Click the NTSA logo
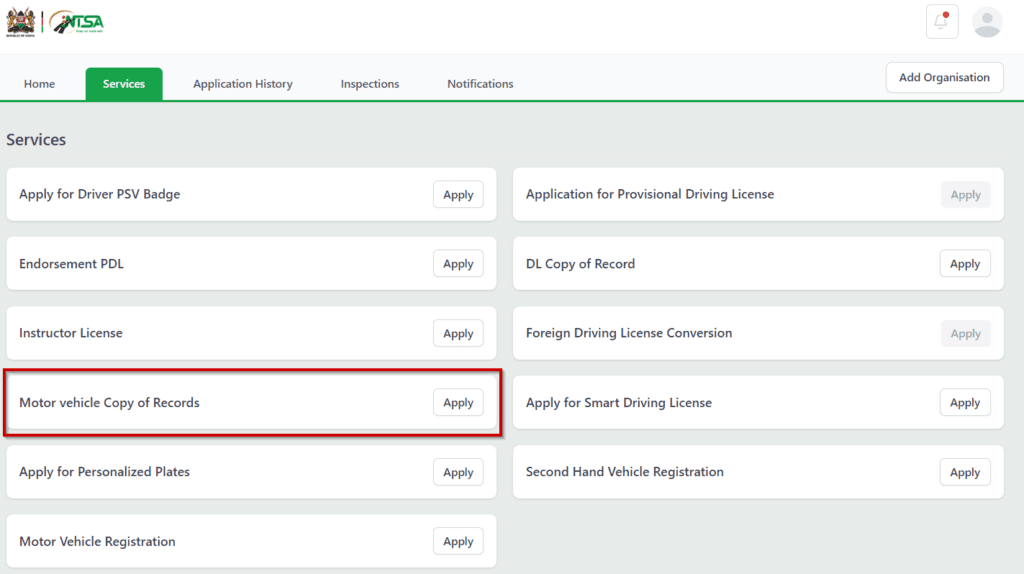This screenshot has height=574, width=1024. (77, 22)
